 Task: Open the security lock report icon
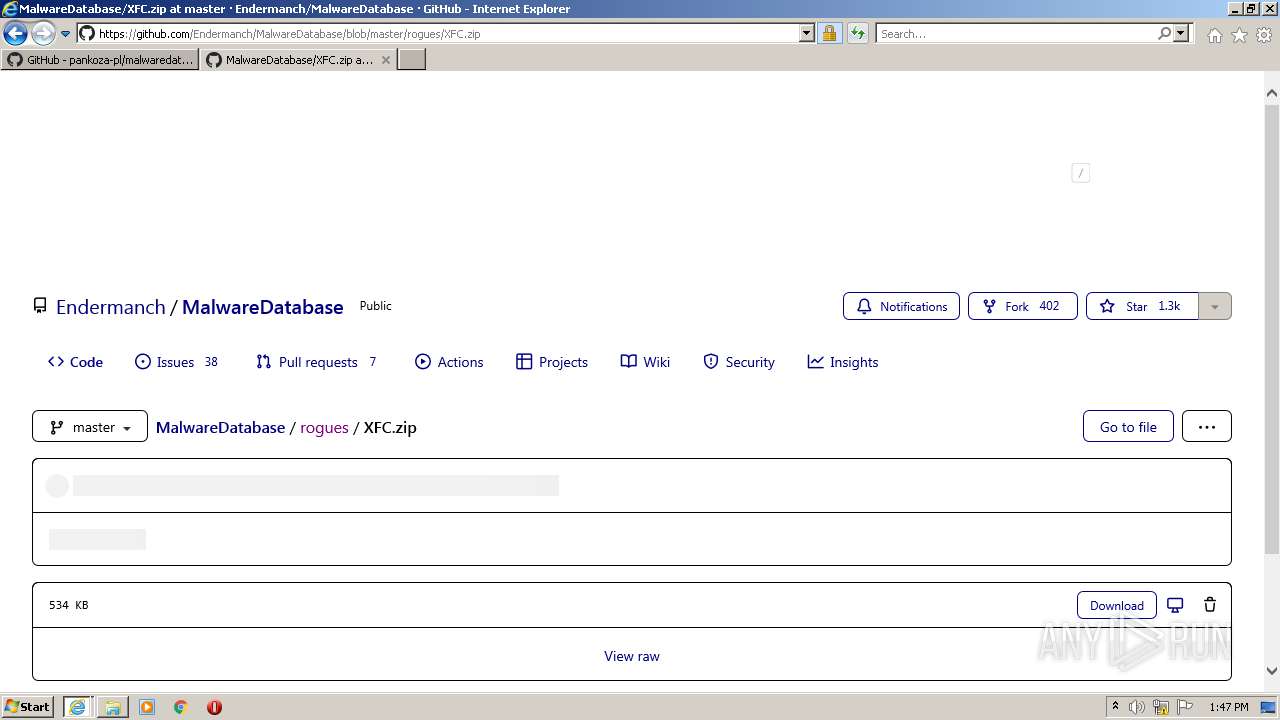[829, 34]
